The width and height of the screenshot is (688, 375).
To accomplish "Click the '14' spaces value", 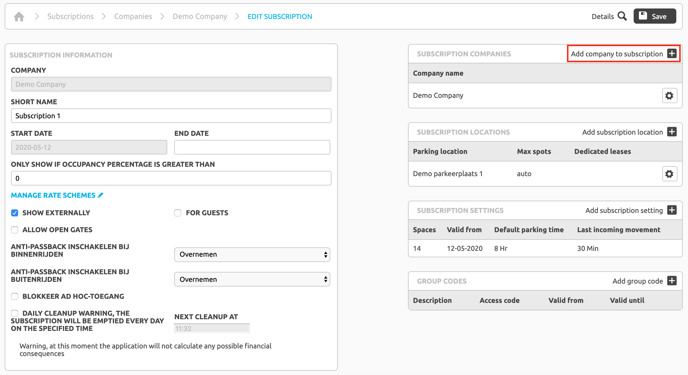I will pos(417,248).
